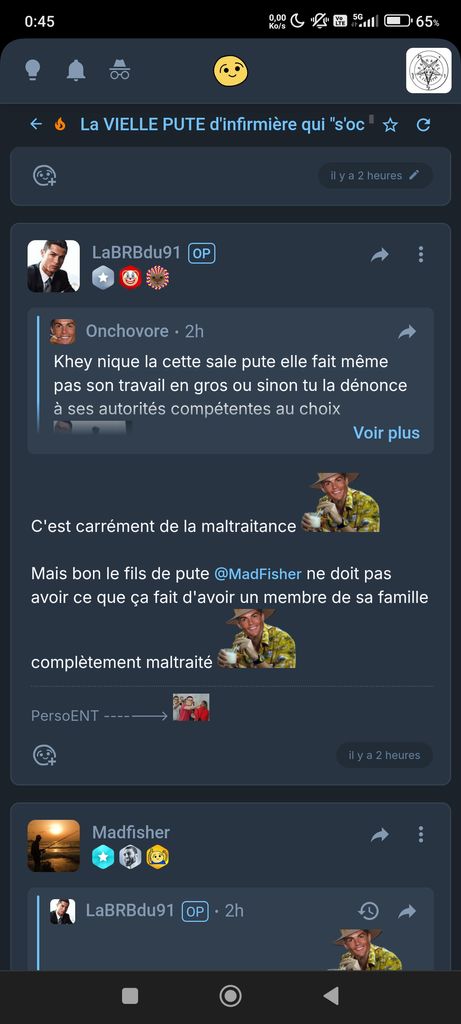Viewport: 461px width, 1024px height.
Task: Favorite the topic with star icon
Action: pyautogui.click(x=390, y=125)
